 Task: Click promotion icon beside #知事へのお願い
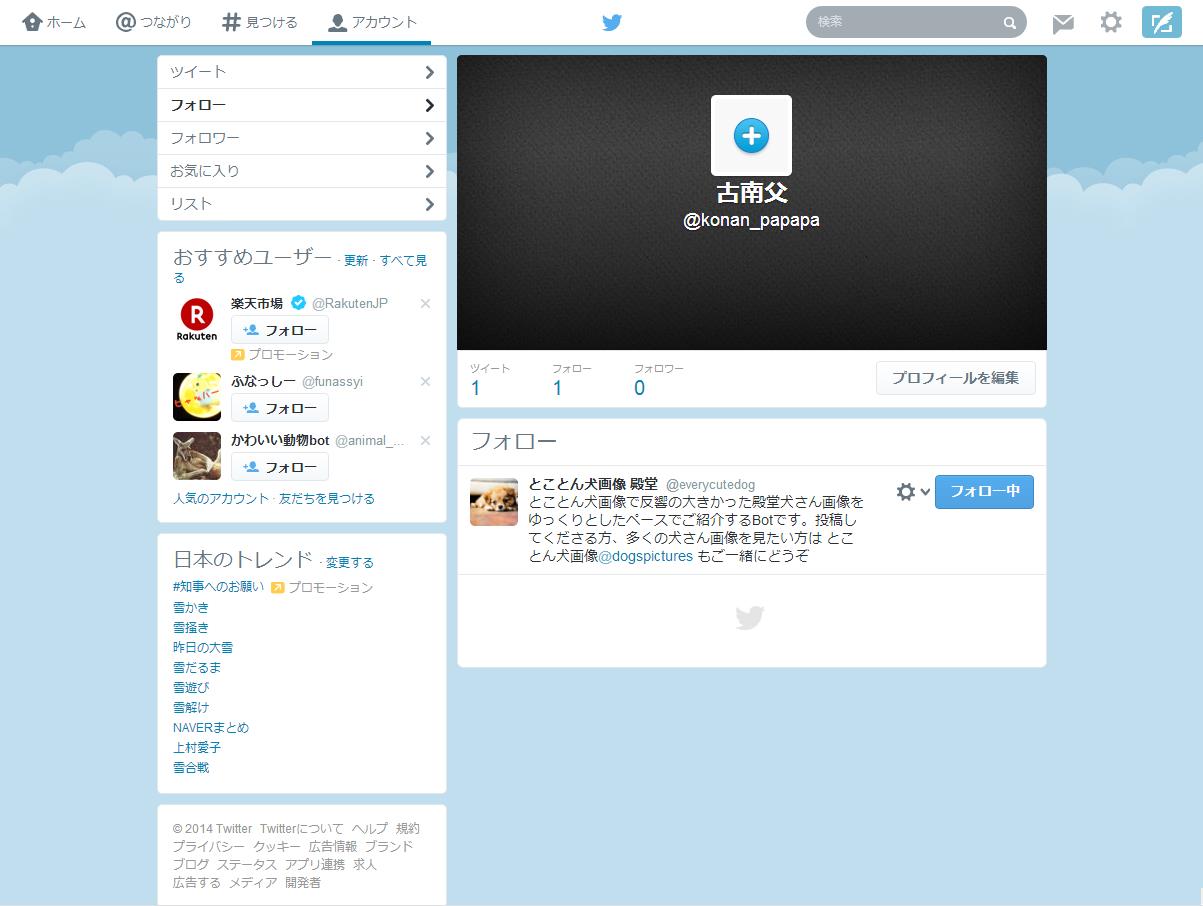click(278, 587)
